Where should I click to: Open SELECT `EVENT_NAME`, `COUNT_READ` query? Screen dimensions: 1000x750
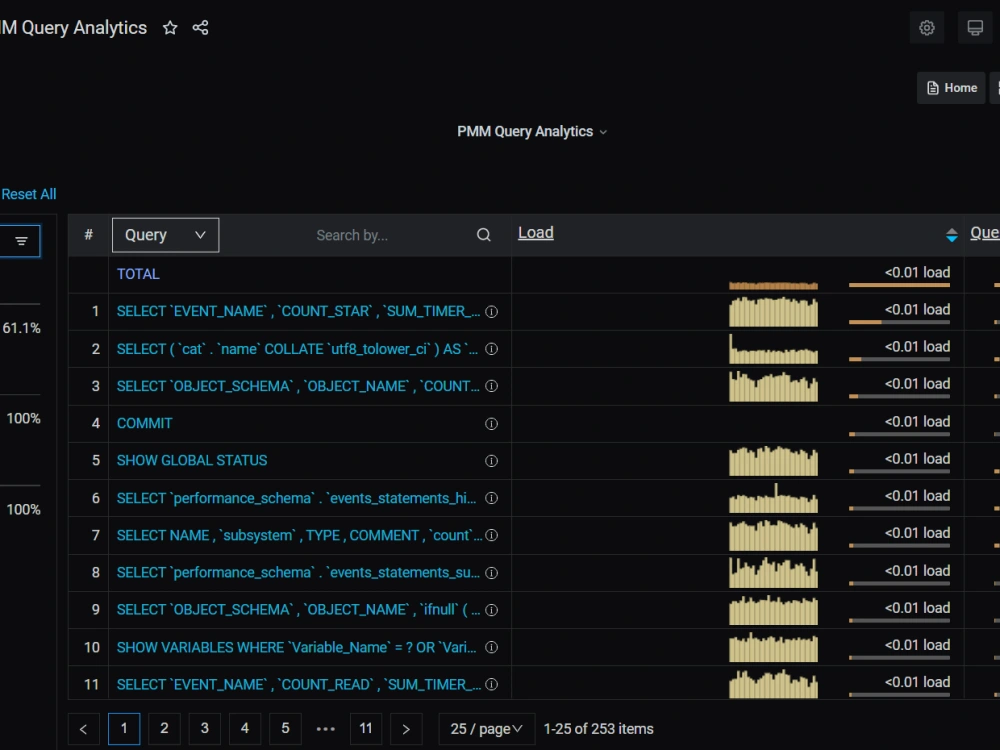(x=298, y=684)
